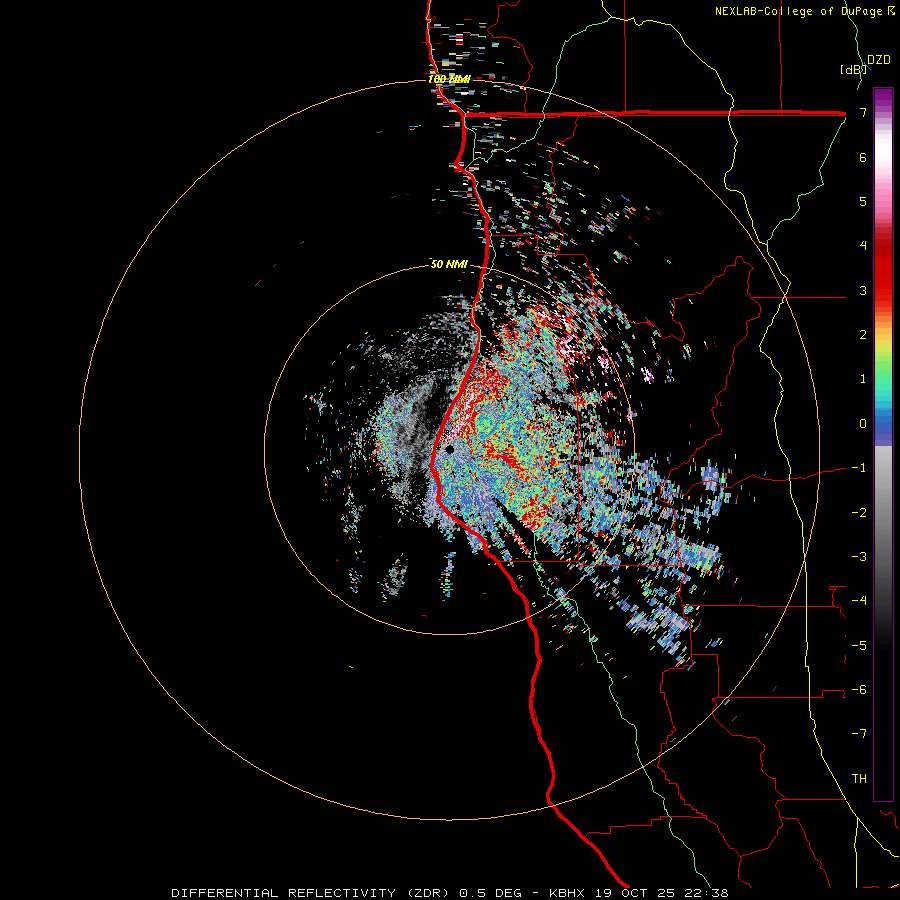Click the 0.5 DEG elevation text

pos(490,893)
